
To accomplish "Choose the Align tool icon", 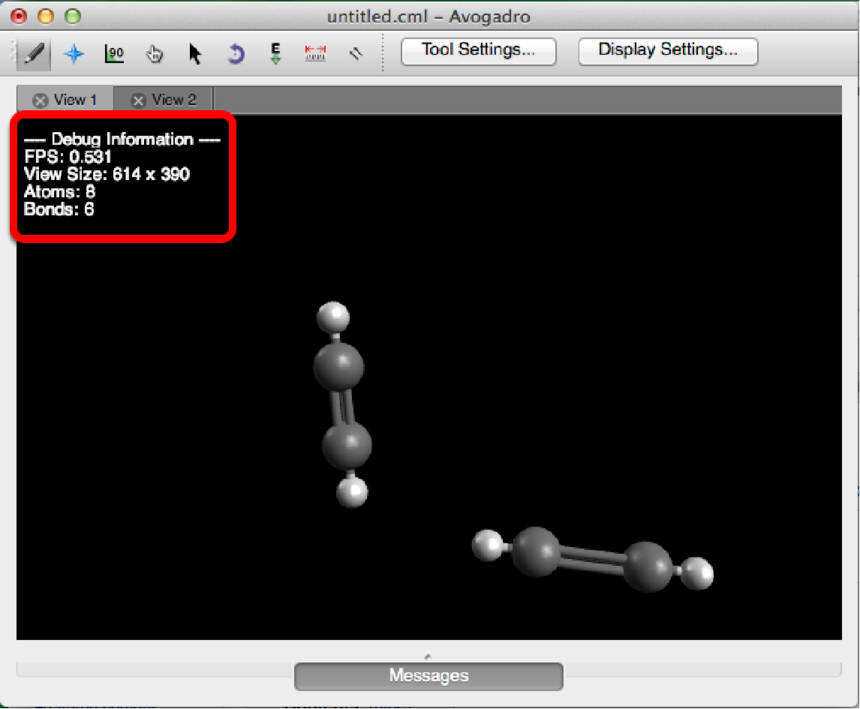I will pos(355,53).
